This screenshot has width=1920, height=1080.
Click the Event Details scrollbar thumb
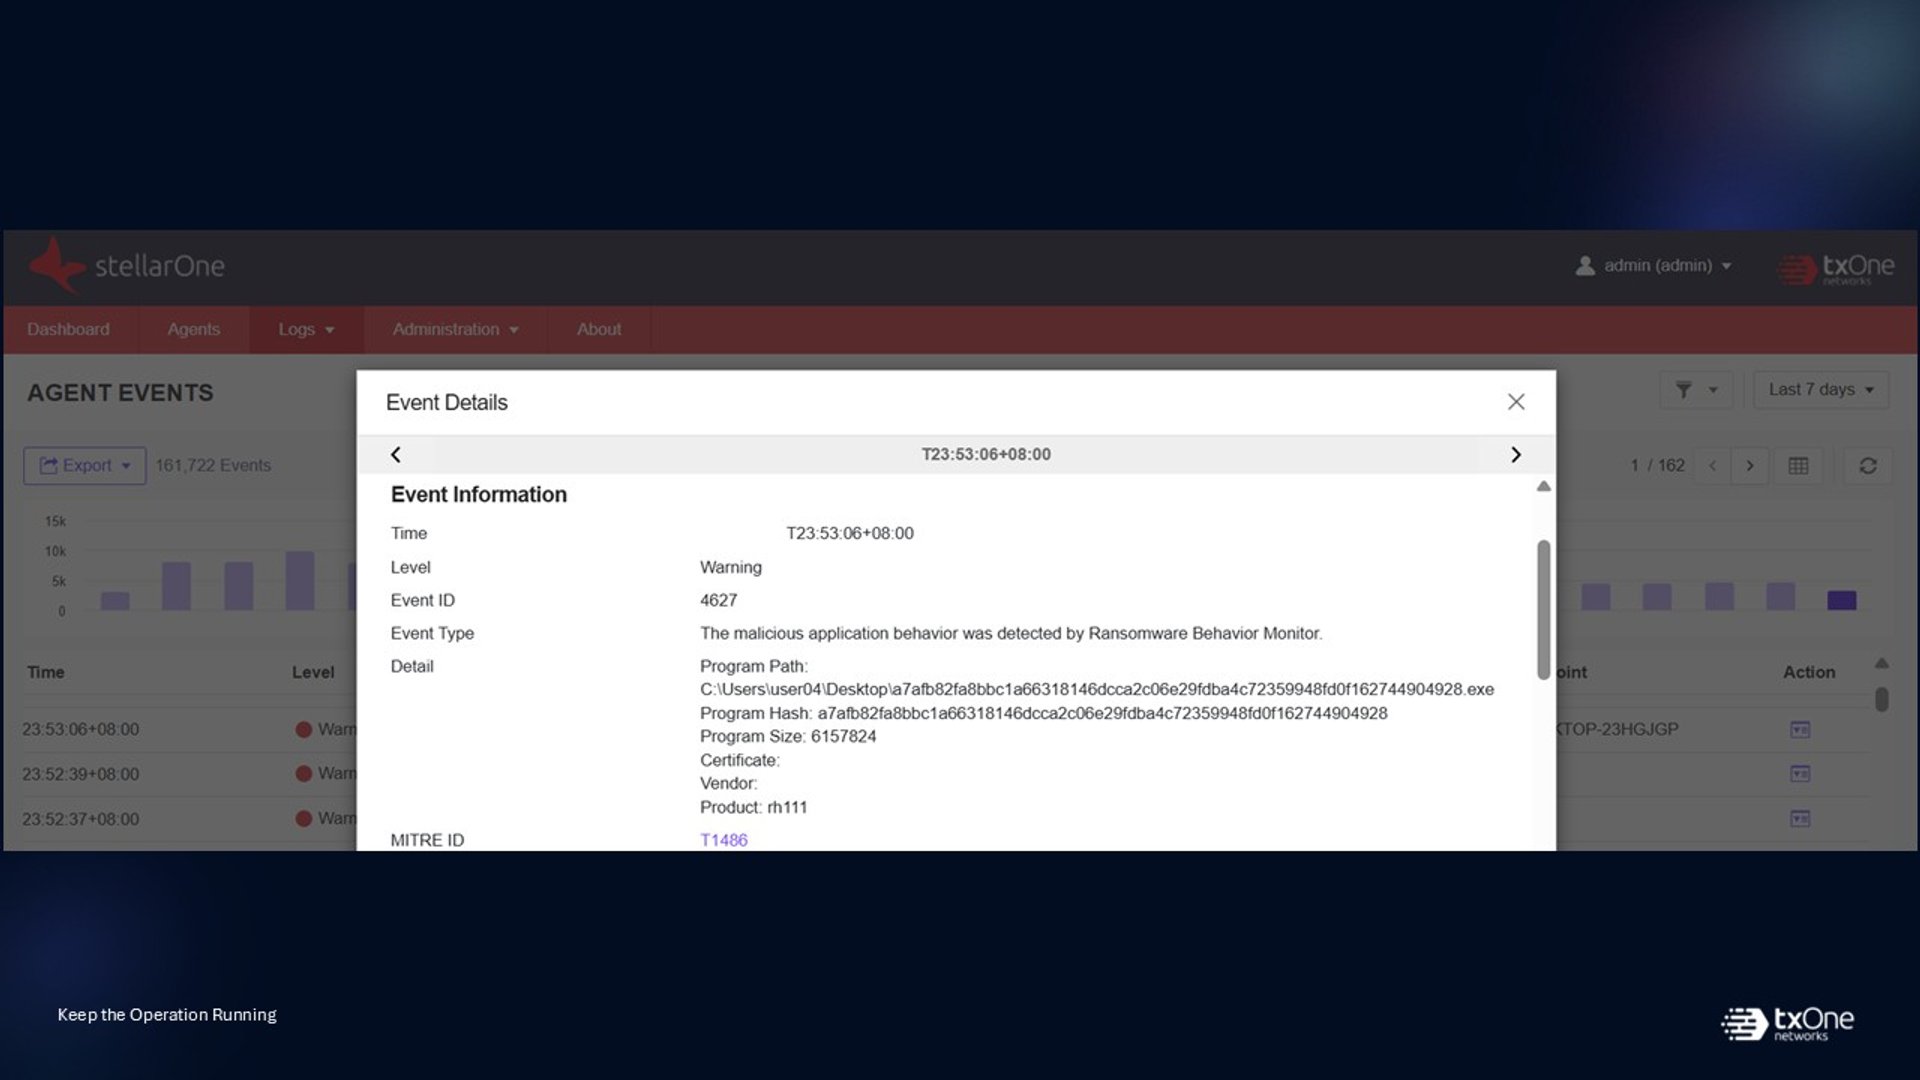[x=1544, y=610]
